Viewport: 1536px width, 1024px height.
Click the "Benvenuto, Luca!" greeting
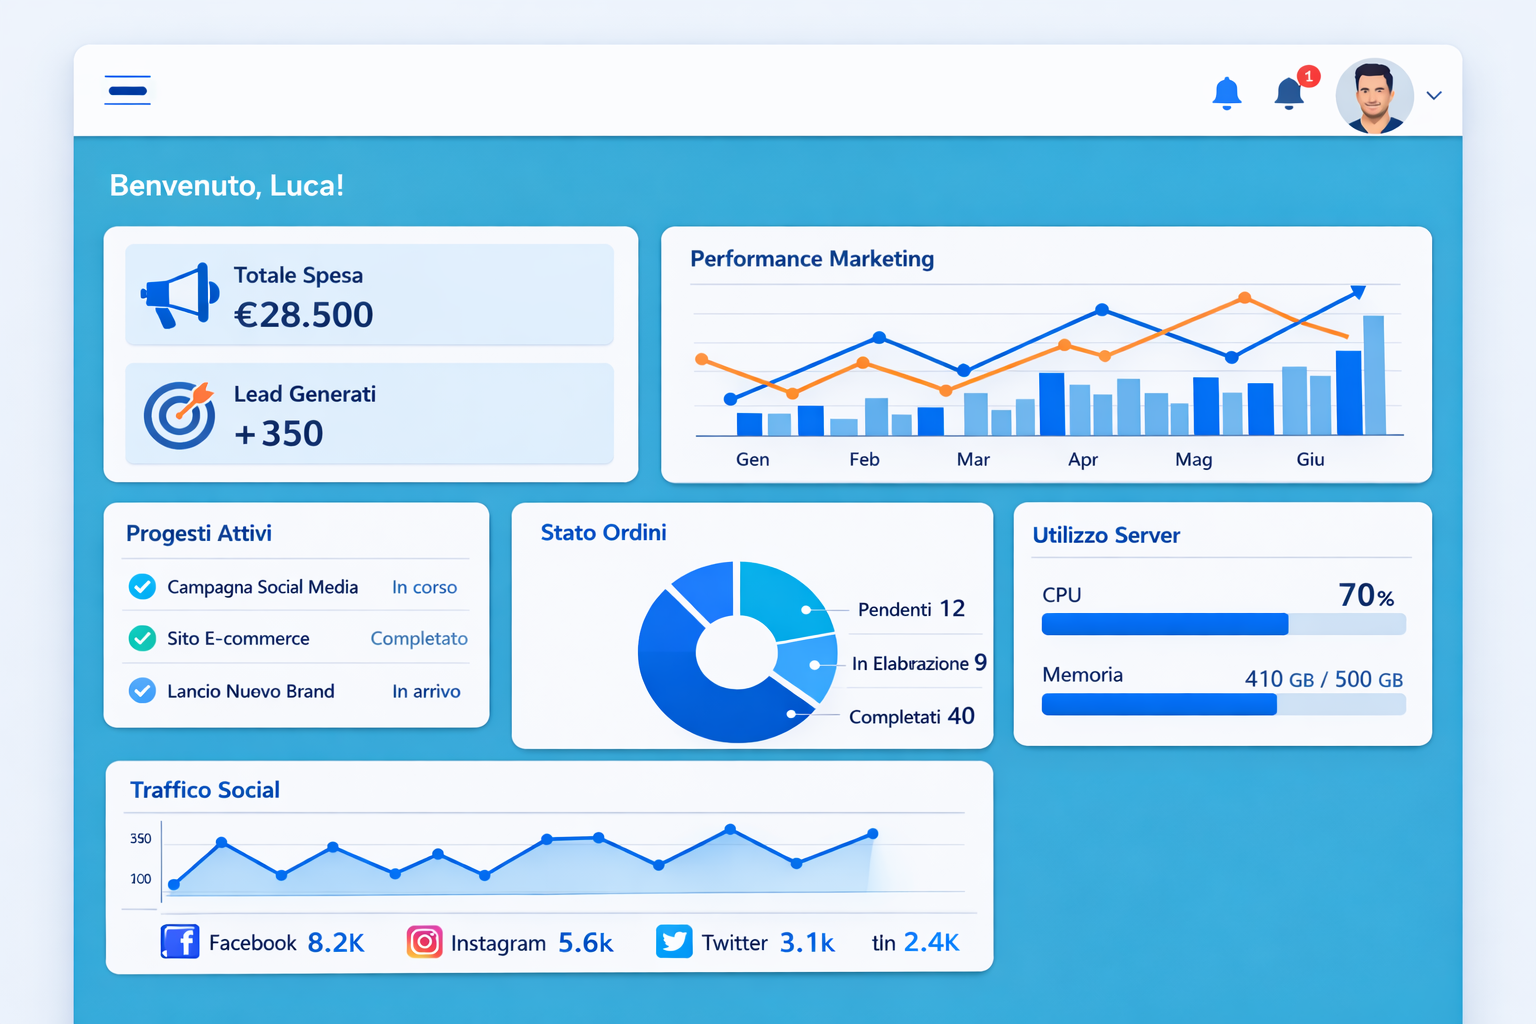[x=227, y=186]
